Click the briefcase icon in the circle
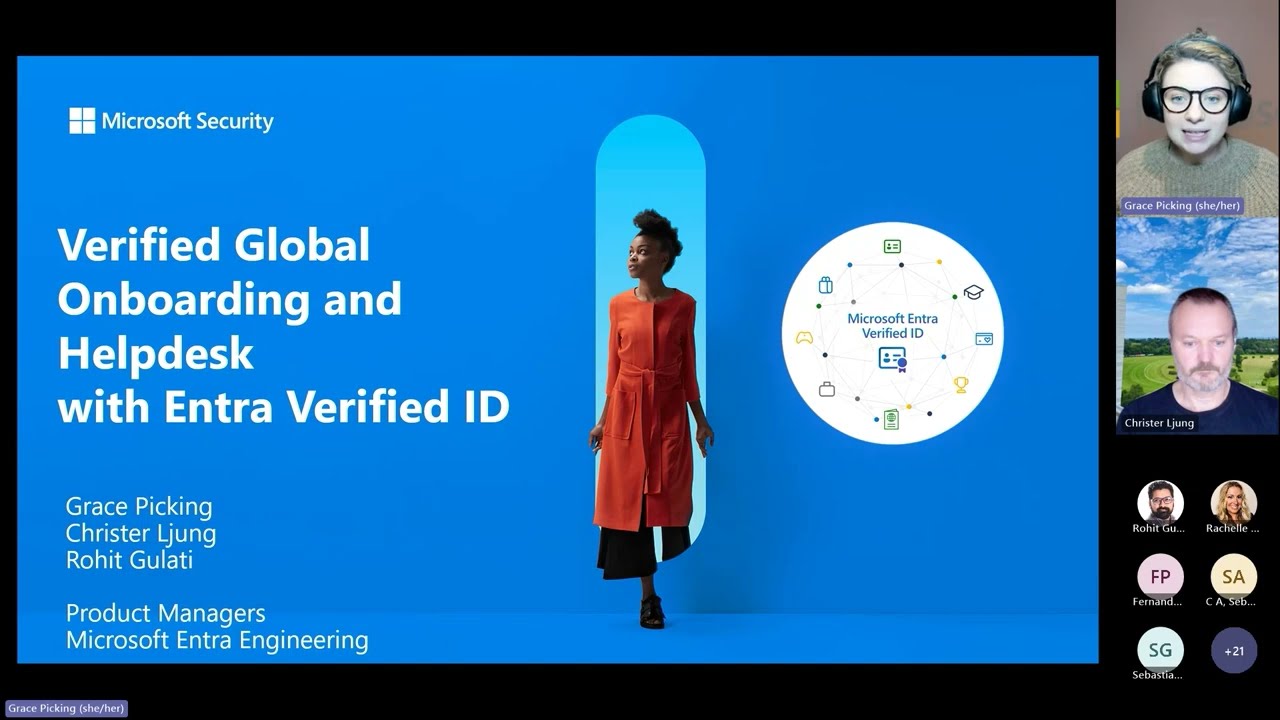The image size is (1280, 720). pos(827,389)
